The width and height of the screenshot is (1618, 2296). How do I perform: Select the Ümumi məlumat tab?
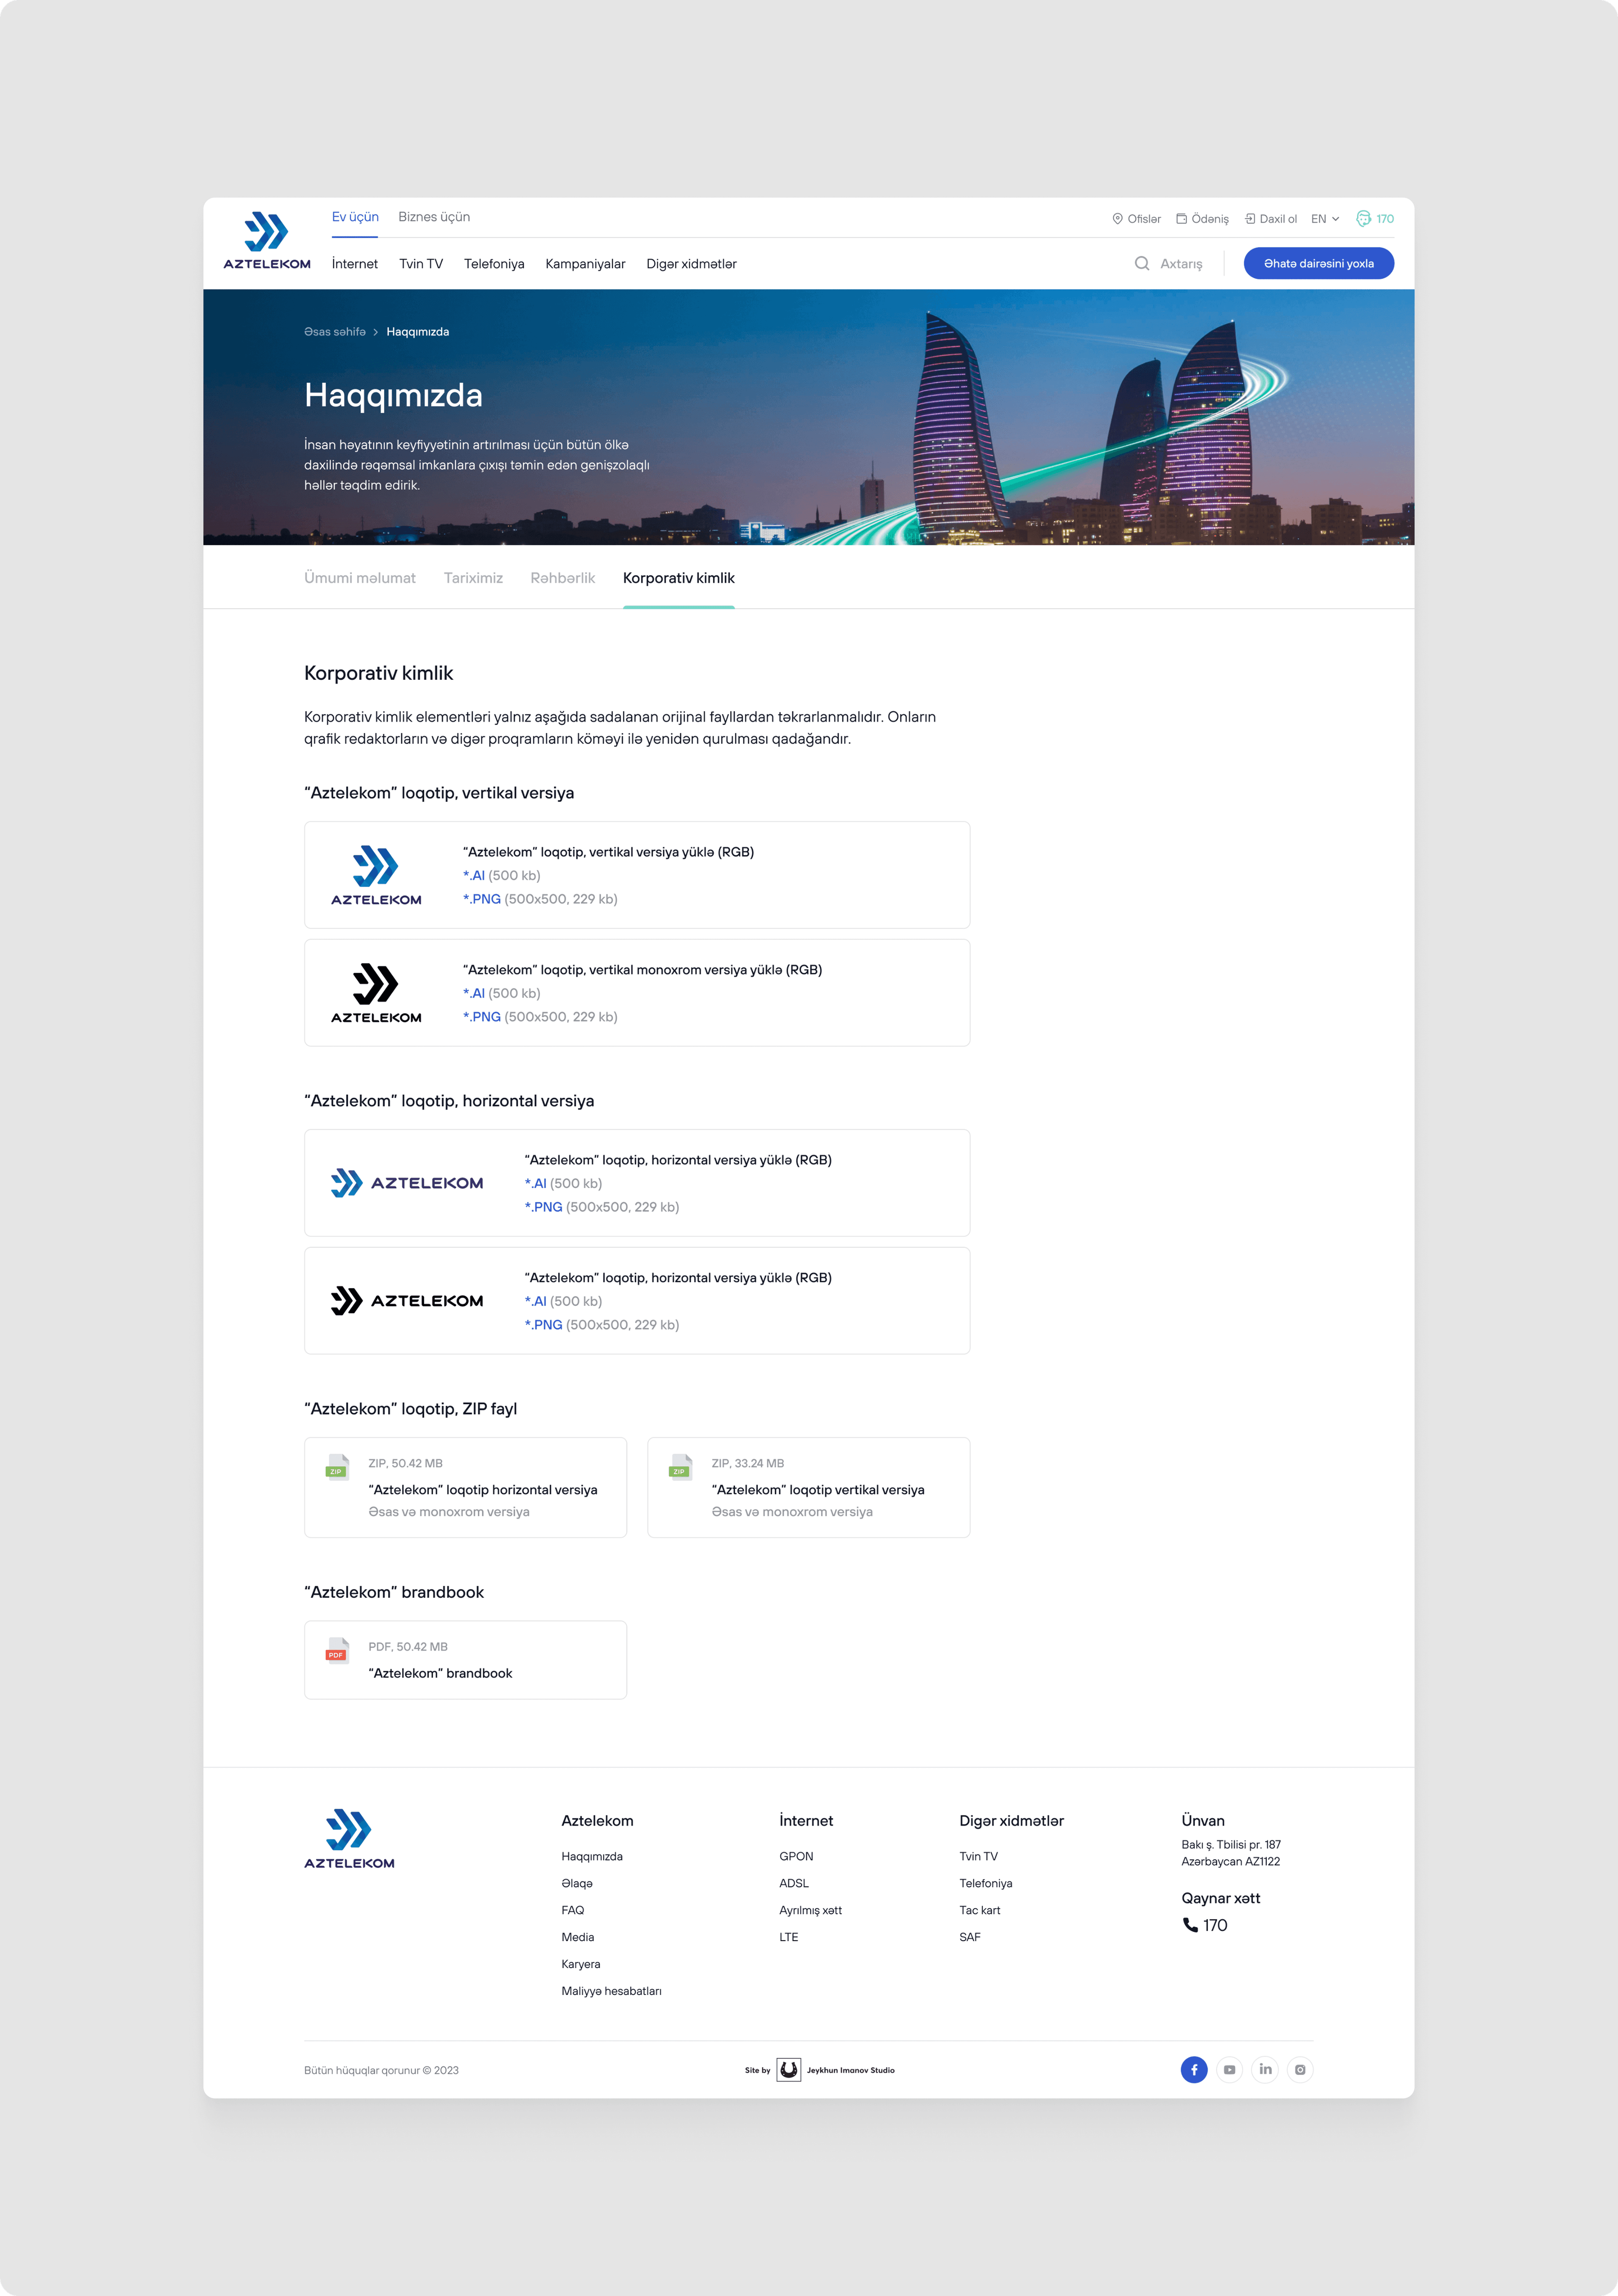[360, 578]
